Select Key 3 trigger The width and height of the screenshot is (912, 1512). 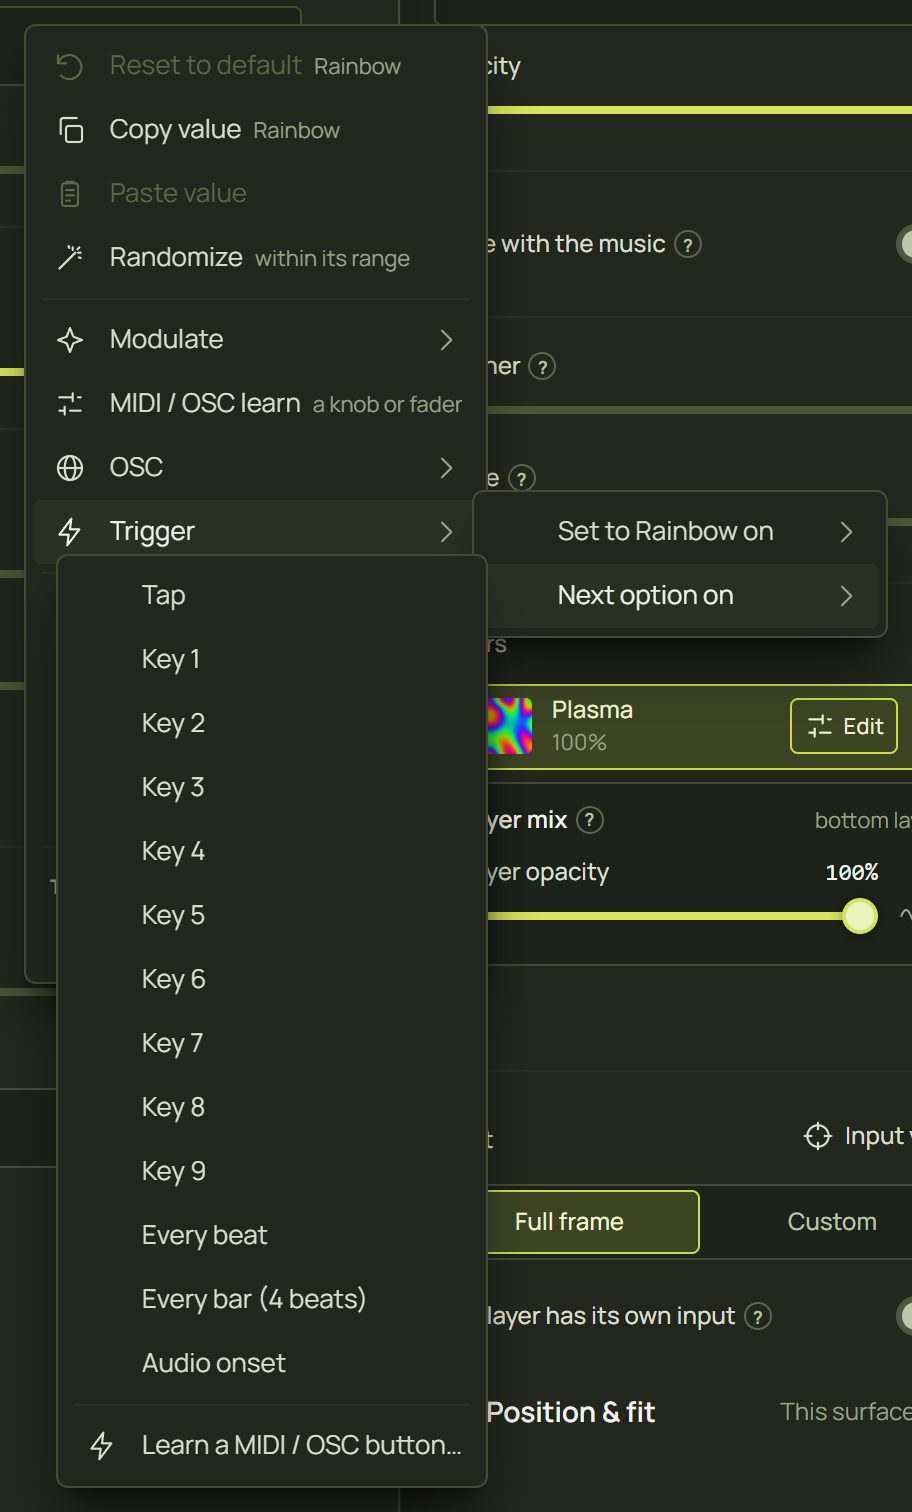click(272, 788)
